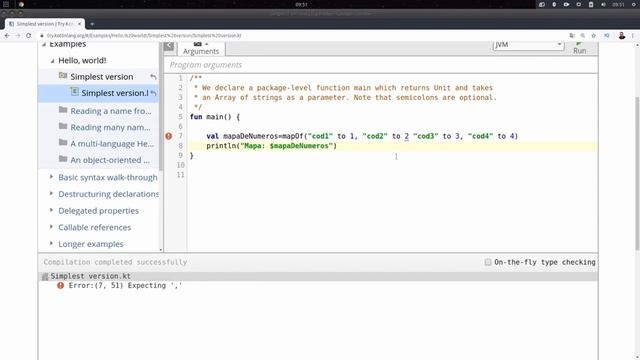
Task: Click code line 7 with mapaDeNumeros declaration
Action: coord(362,136)
